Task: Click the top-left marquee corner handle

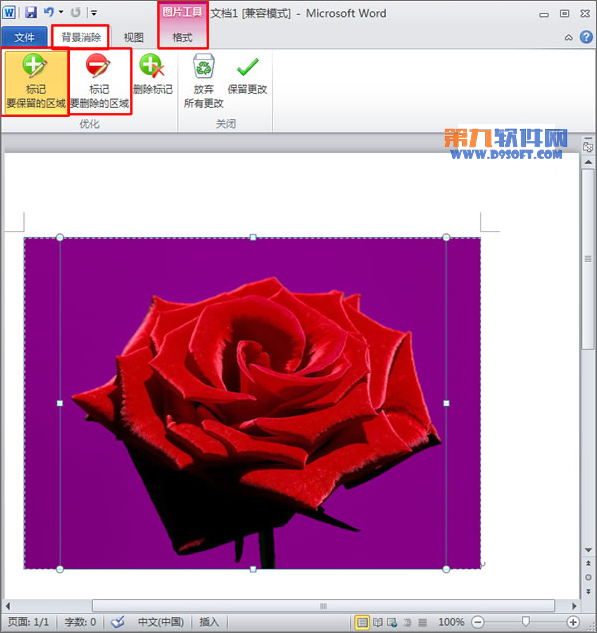Action: 60,237
